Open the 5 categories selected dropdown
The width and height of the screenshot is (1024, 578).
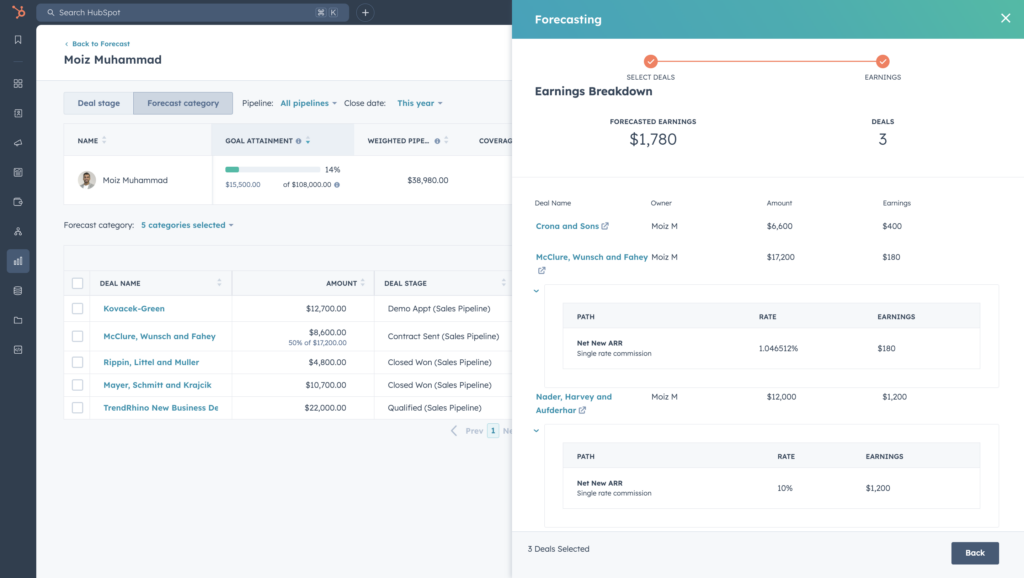click(x=187, y=225)
